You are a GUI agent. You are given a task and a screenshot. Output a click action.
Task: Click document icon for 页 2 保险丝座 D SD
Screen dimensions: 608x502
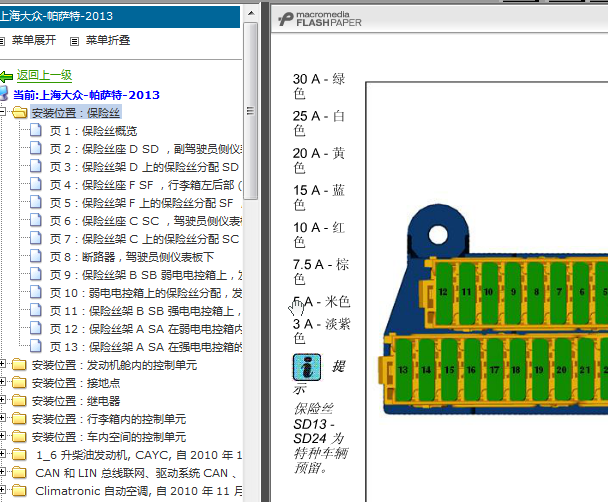(x=36, y=148)
